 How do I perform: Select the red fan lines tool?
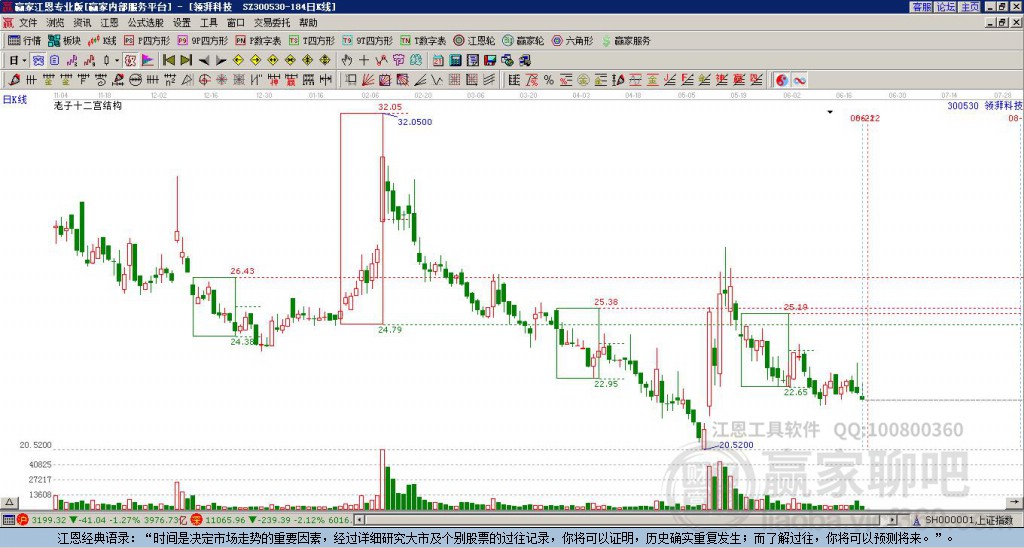pyautogui.click(x=368, y=80)
